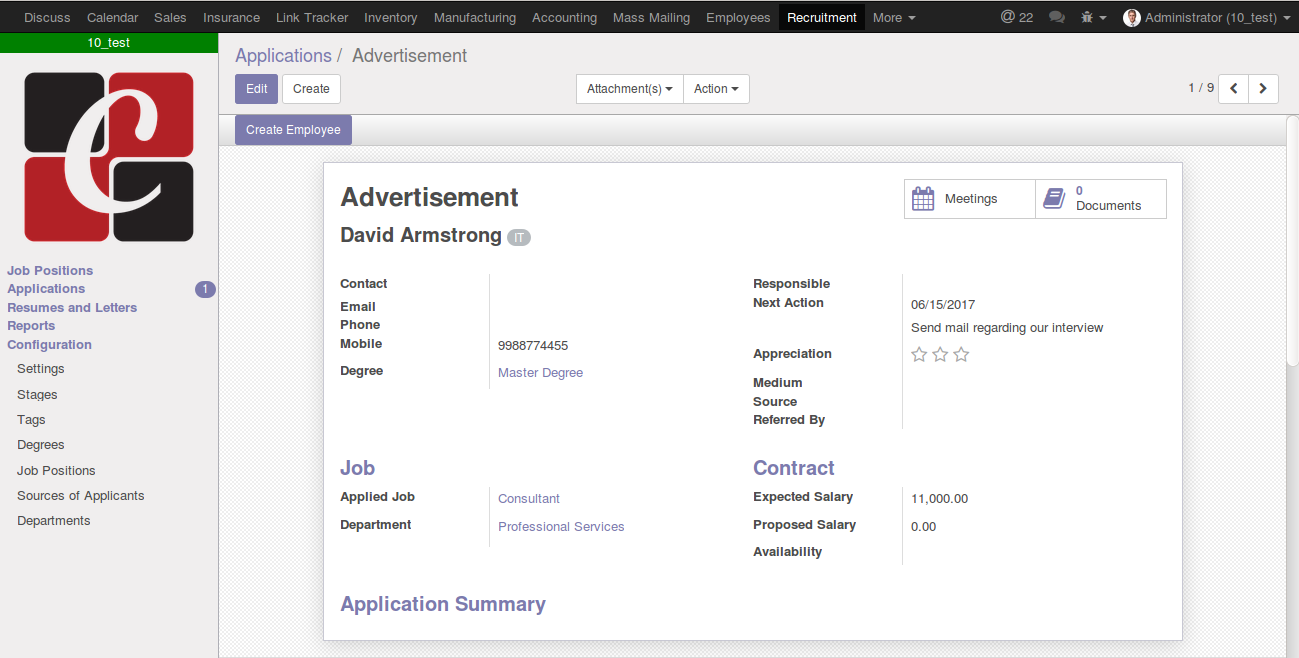This screenshot has width=1299, height=658.
Task: Open the More menu dropdown
Action: pos(894,18)
